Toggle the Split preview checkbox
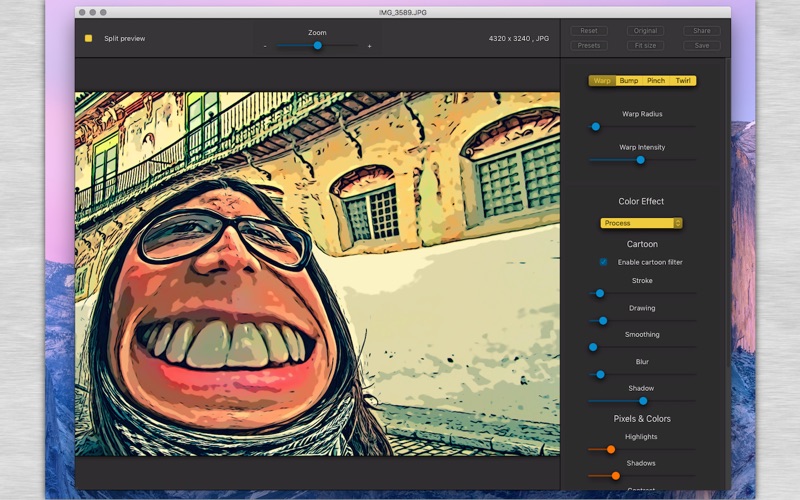Image resolution: width=800 pixels, height=500 pixels. [x=88, y=39]
